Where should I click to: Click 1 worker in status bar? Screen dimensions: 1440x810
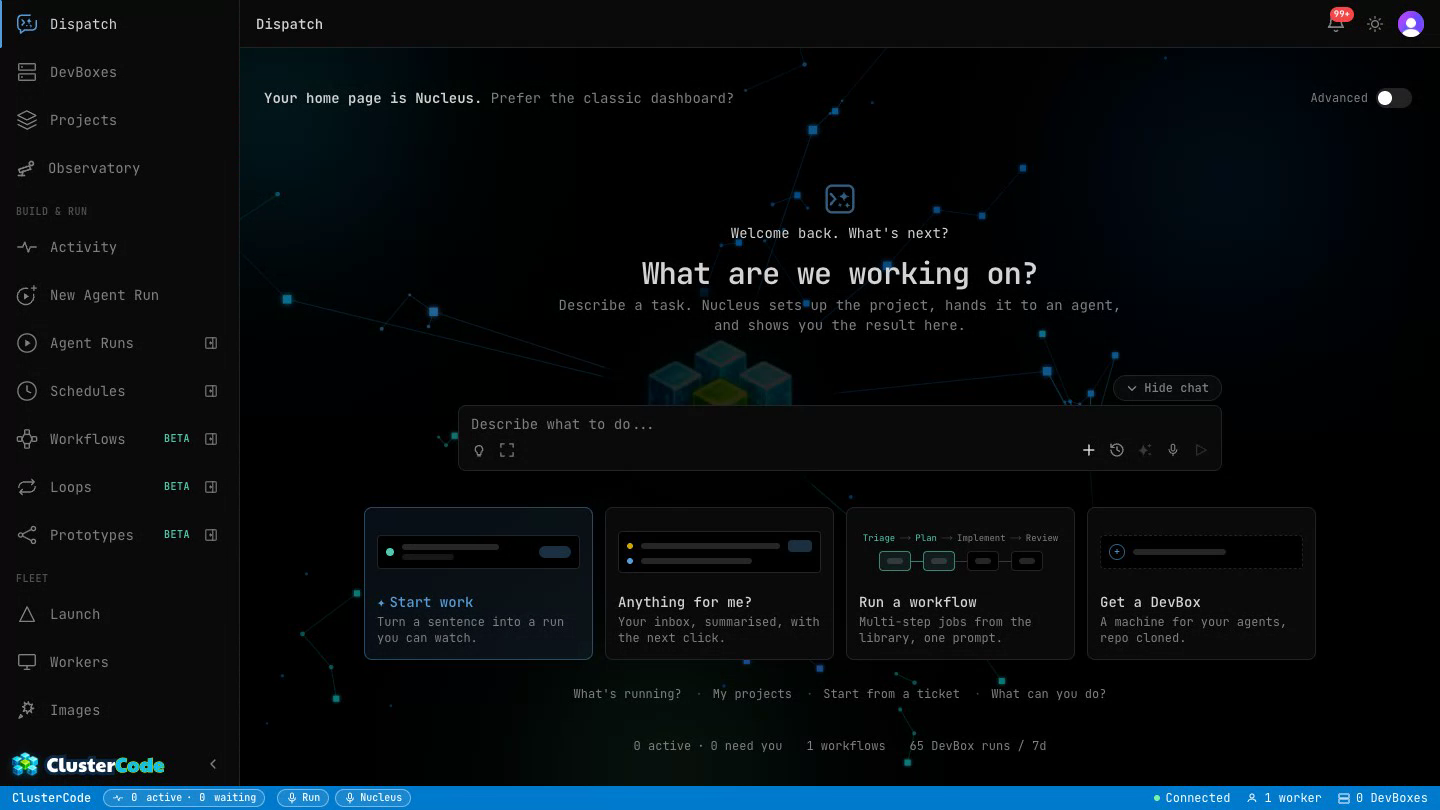tap(1284, 798)
